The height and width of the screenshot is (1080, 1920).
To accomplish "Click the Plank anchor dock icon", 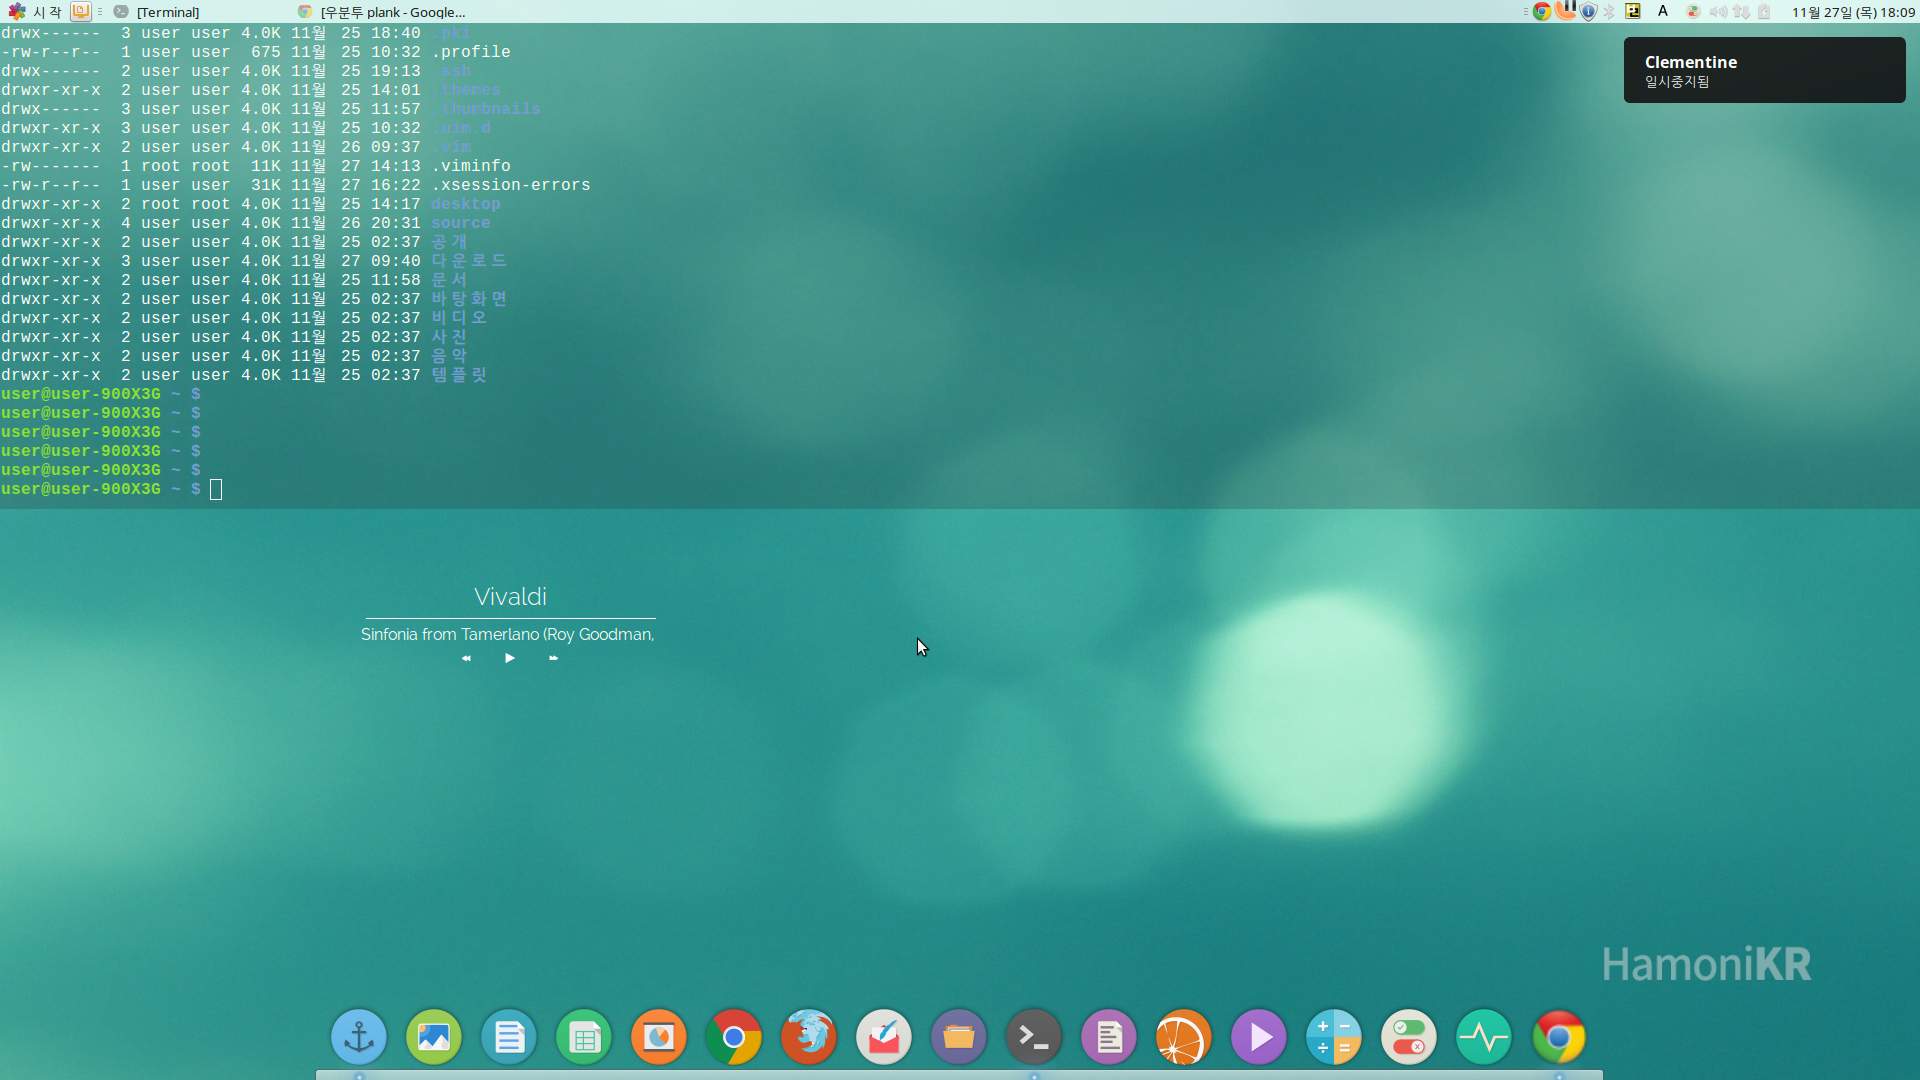I will pos(358,1037).
